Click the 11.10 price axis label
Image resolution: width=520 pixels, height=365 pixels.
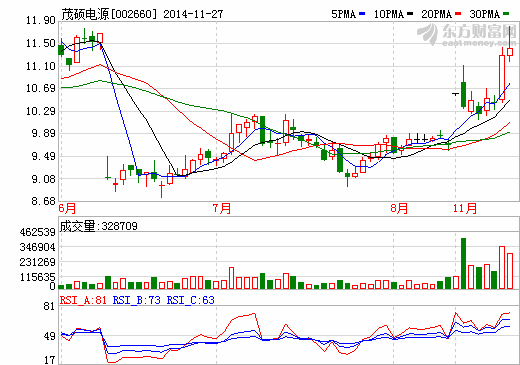[x=41, y=66]
